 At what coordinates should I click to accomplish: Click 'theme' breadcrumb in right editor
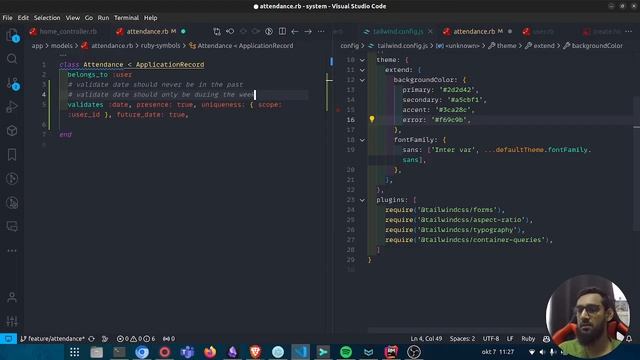(507, 46)
